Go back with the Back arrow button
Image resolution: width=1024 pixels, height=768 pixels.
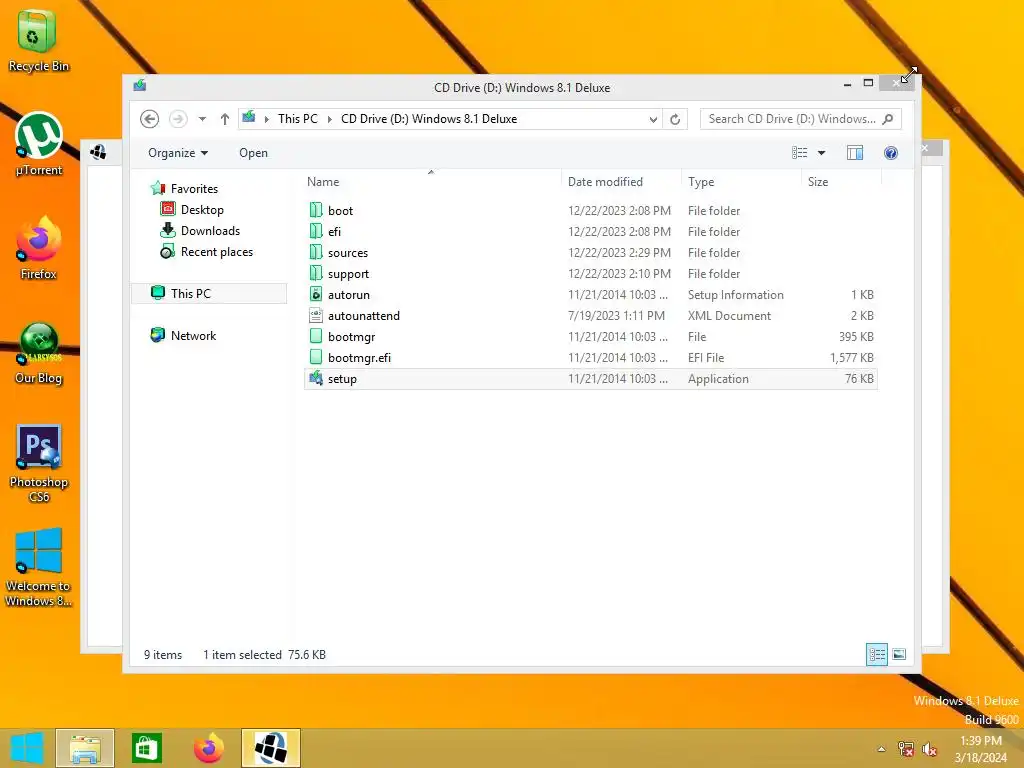[x=150, y=119]
